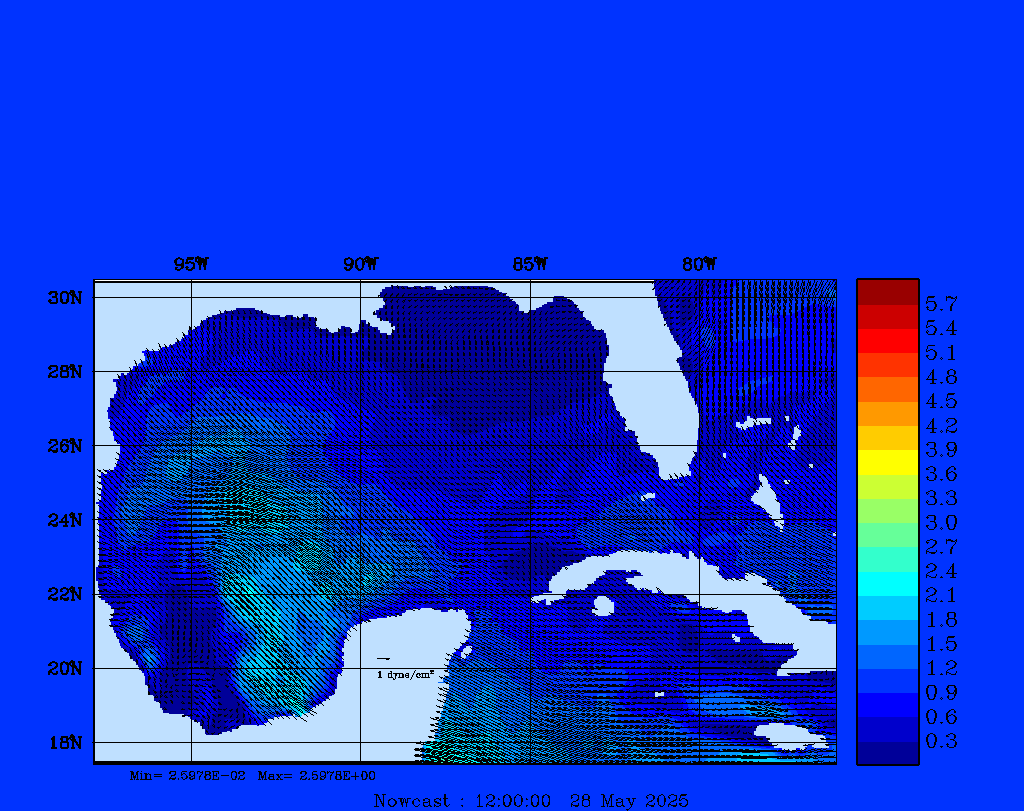Select the cyan swatch in the color legend
The image size is (1024, 811).
(887, 583)
